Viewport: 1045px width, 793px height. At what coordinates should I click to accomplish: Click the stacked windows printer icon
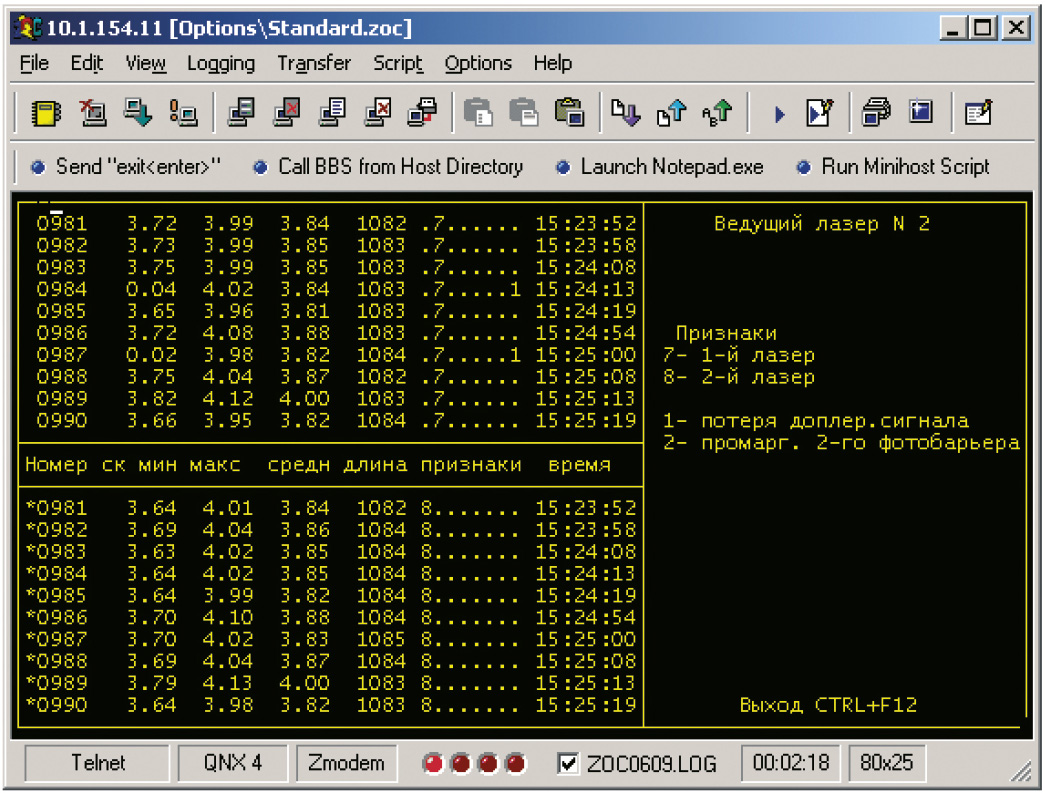point(876,113)
